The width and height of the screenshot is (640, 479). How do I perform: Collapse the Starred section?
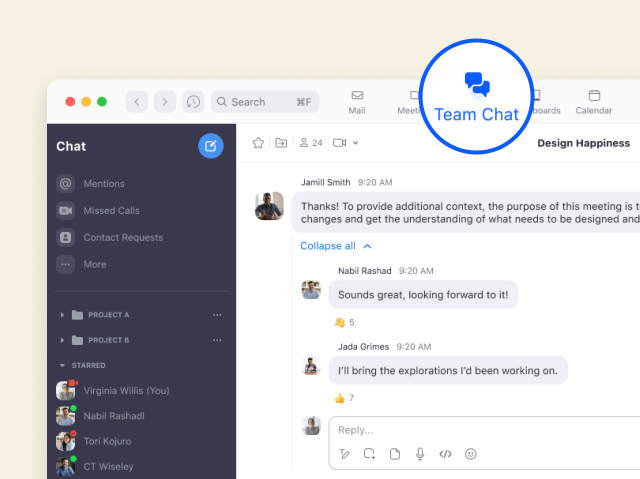62,366
